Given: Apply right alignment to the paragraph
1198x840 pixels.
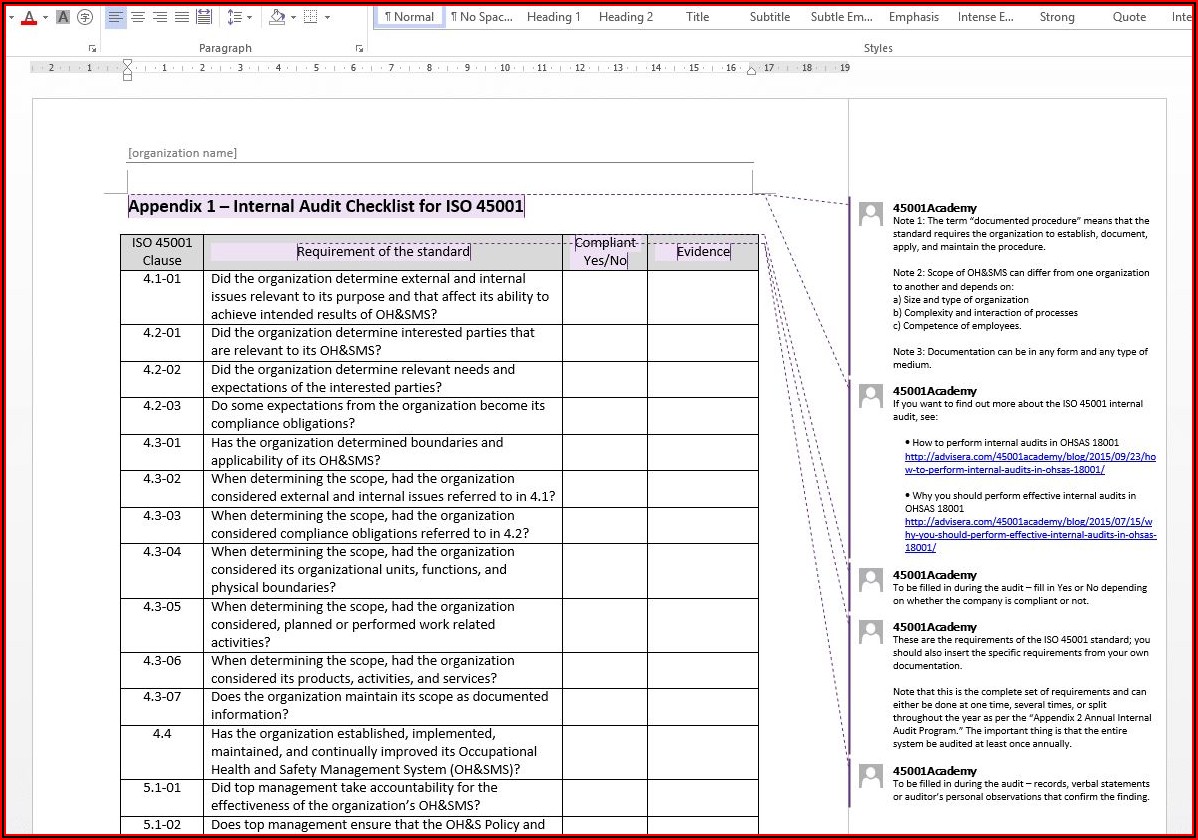Looking at the screenshot, I should pyautogui.click(x=160, y=17).
